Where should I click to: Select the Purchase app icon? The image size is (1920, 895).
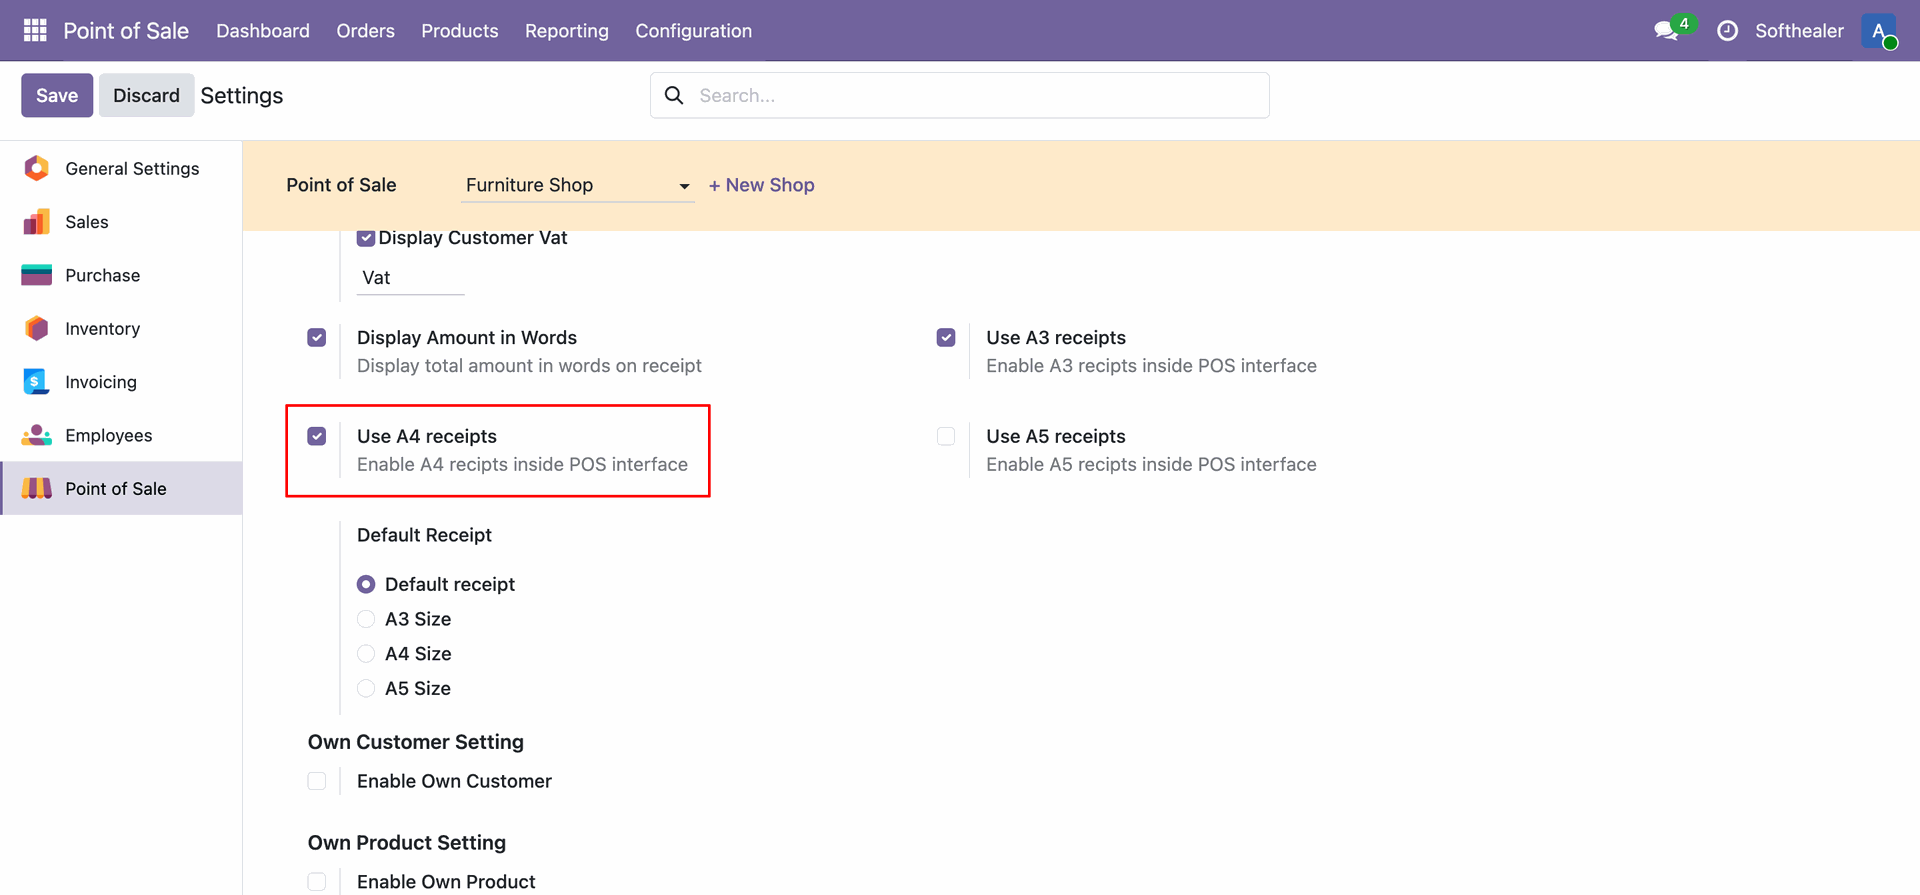pos(37,275)
